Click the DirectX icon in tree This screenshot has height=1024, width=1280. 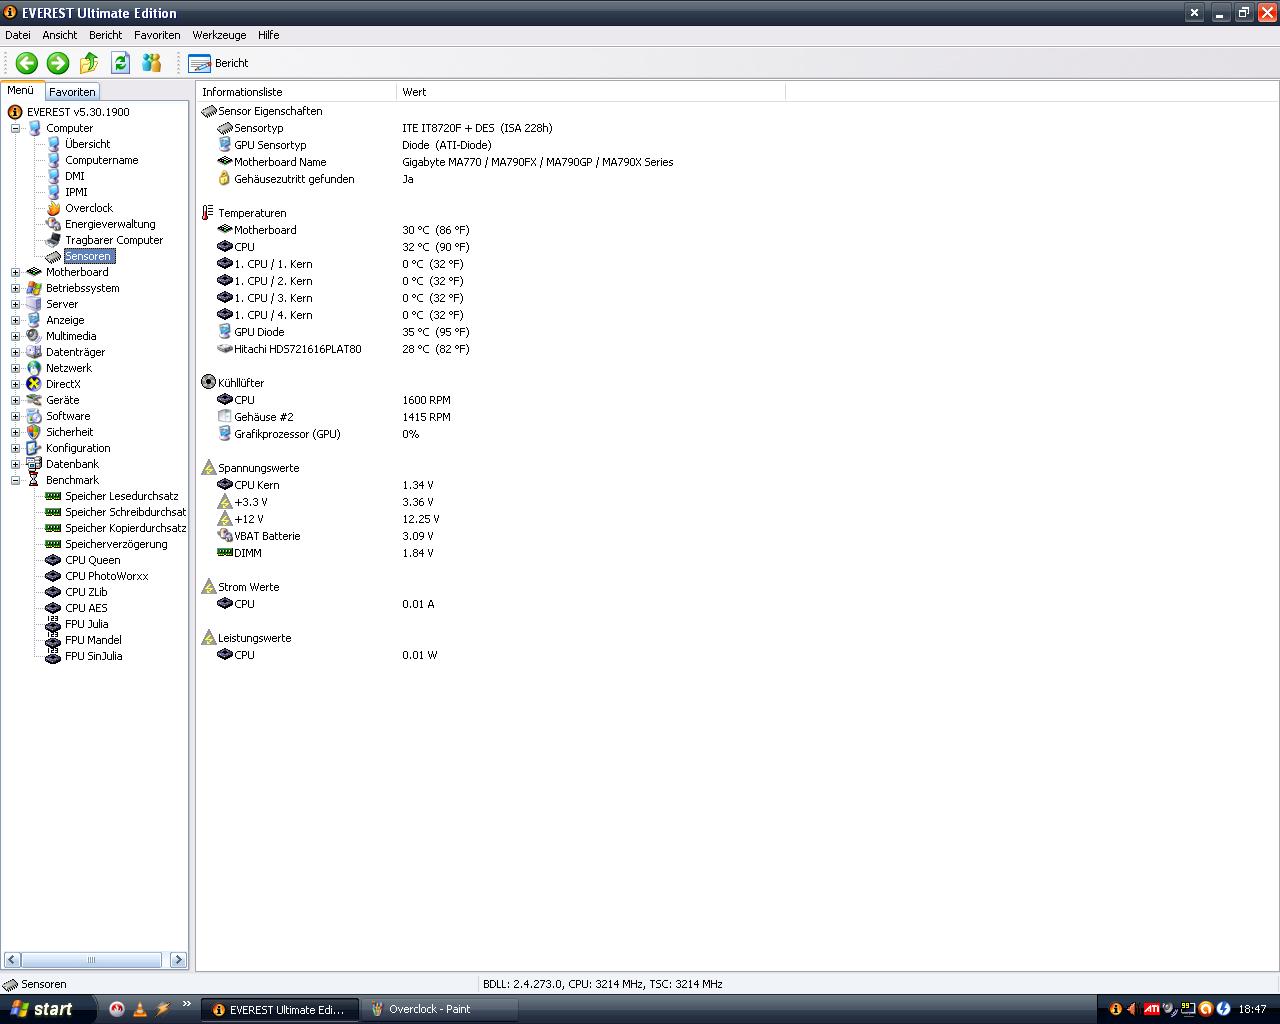34,384
